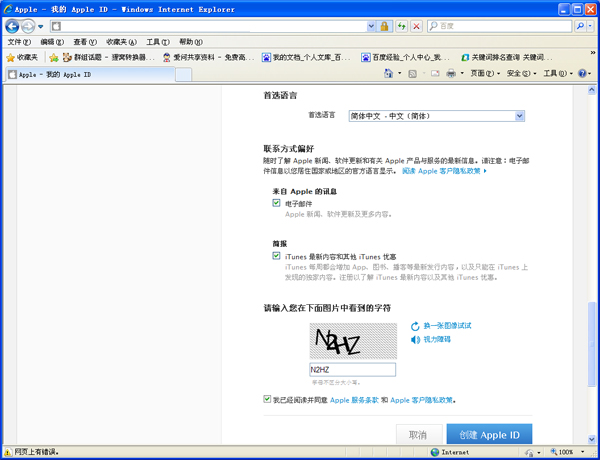Open the 编辑(E) menu
Image resolution: width=600 pixels, height=460 pixels.
point(52,42)
